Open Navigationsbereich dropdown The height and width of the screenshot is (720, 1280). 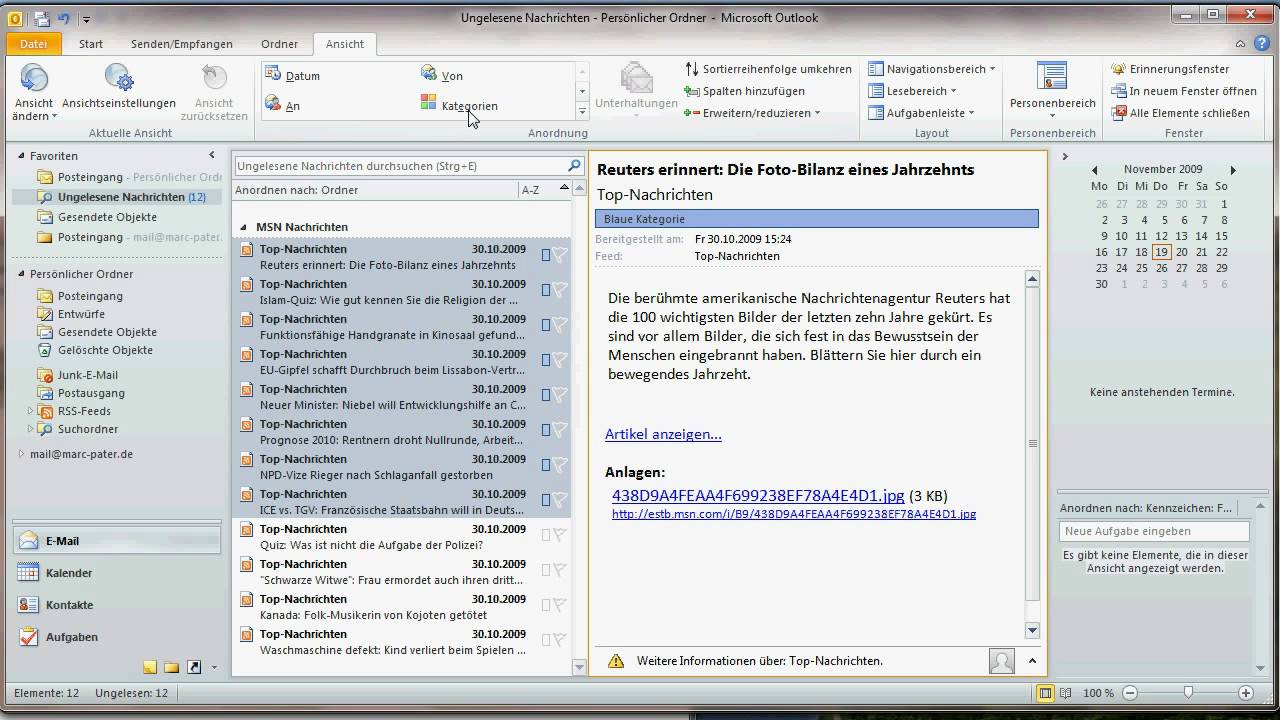pos(931,69)
